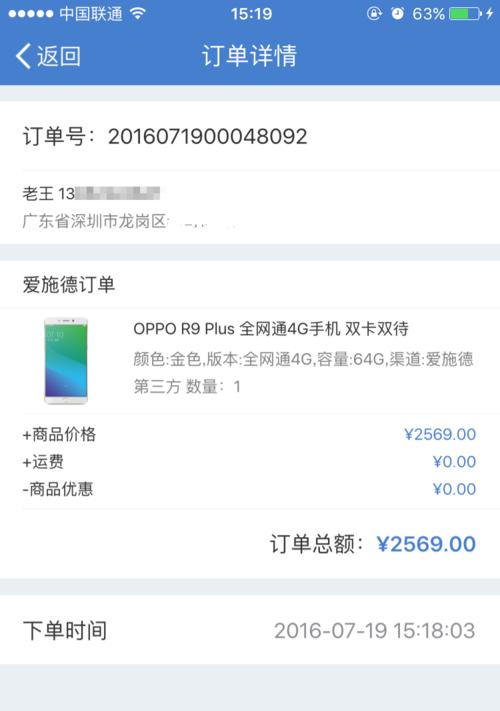
Task: Open the OPPO R9 Plus product thumbnail
Action: tap(66, 361)
